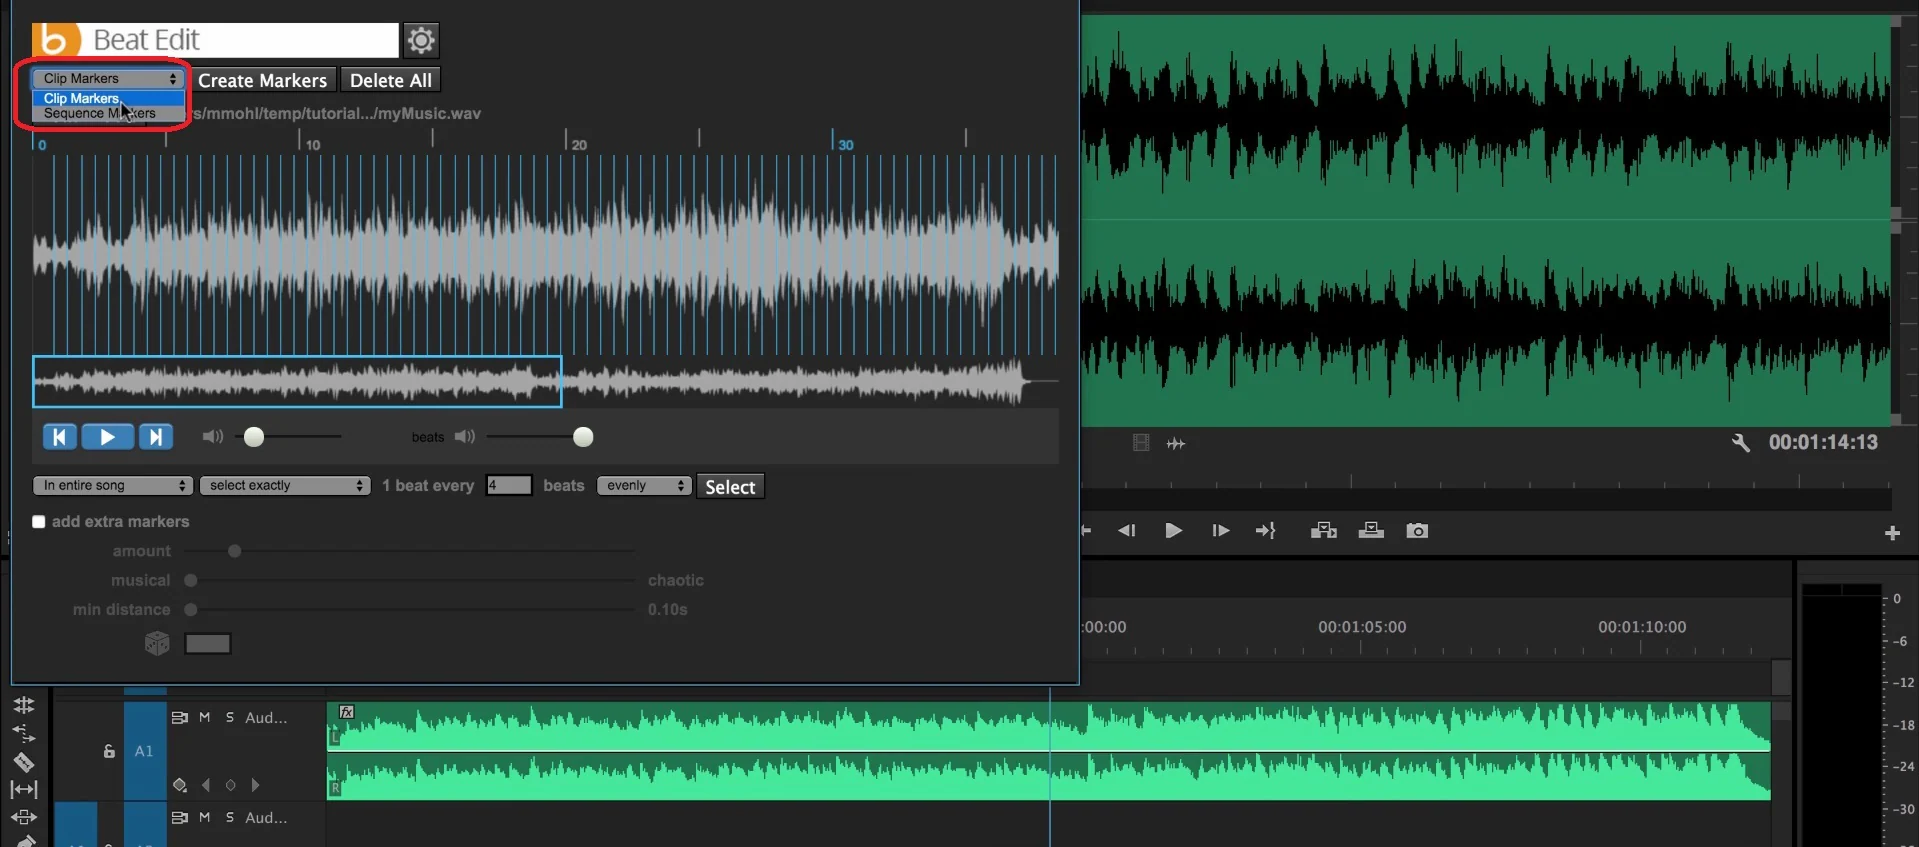The height and width of the screenshot is (847, 1919).
Task: Play the song in Beat Edit
Action: (x=107, y=437)
